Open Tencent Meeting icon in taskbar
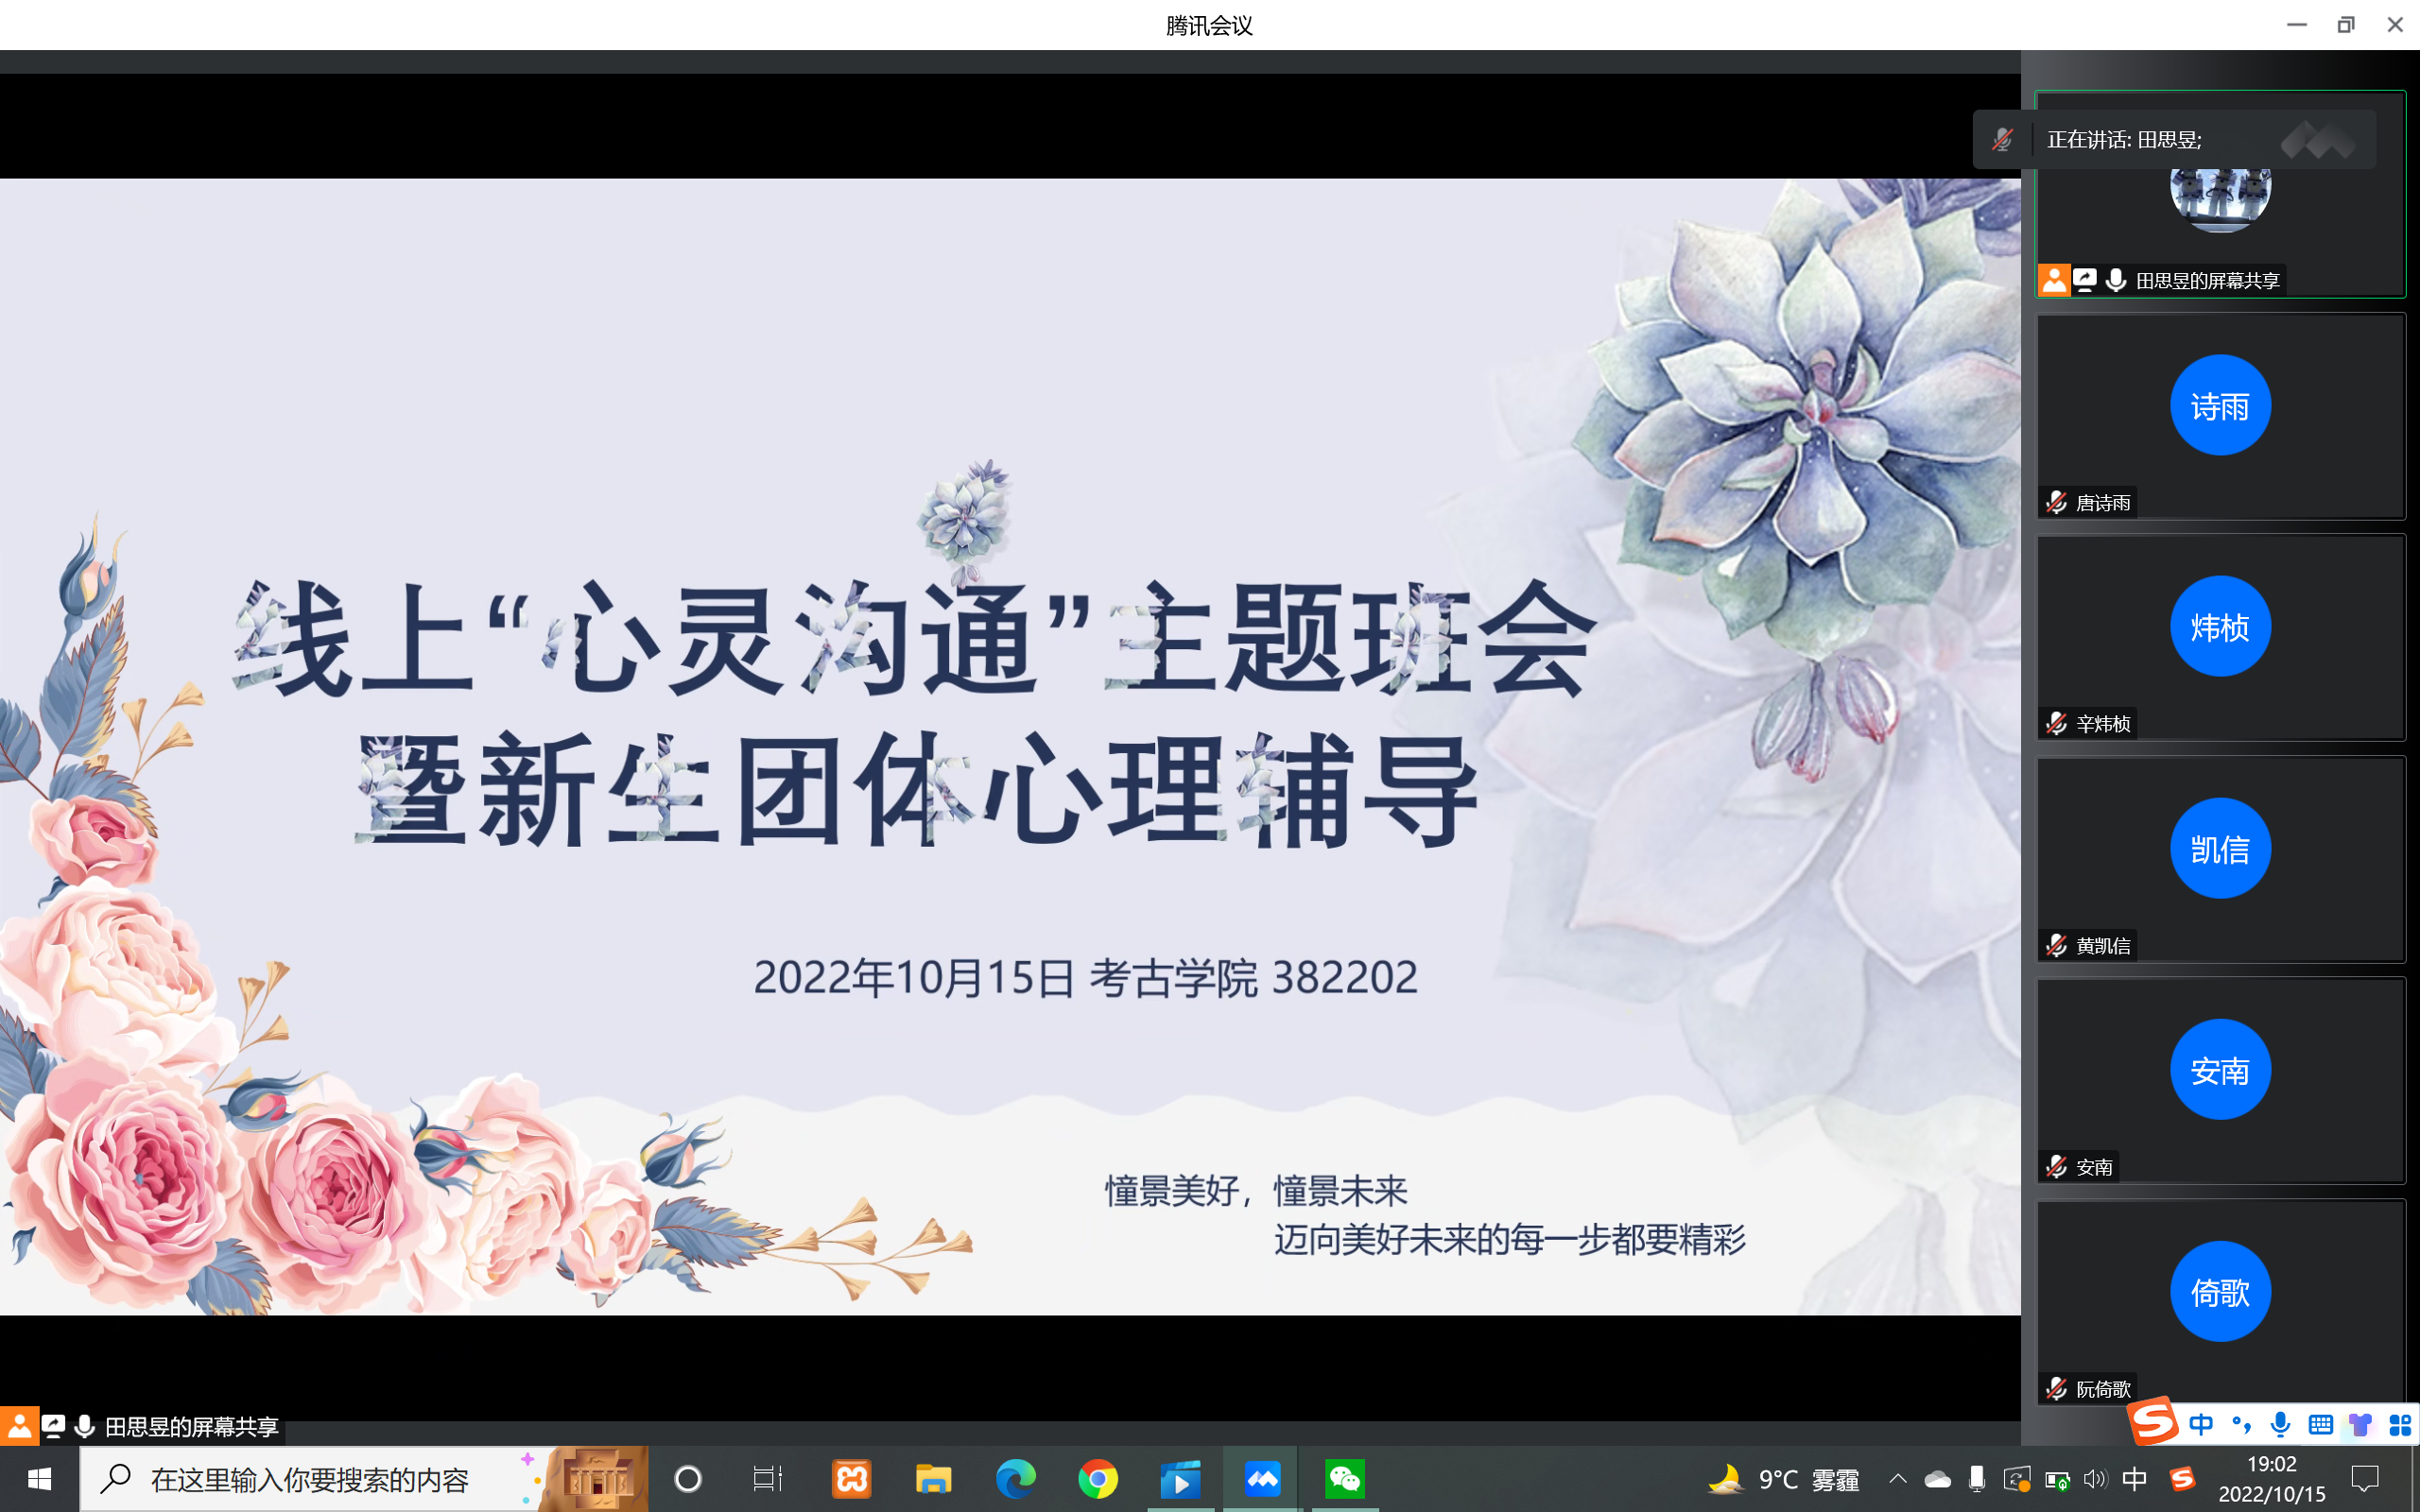 point(1262,1479)
